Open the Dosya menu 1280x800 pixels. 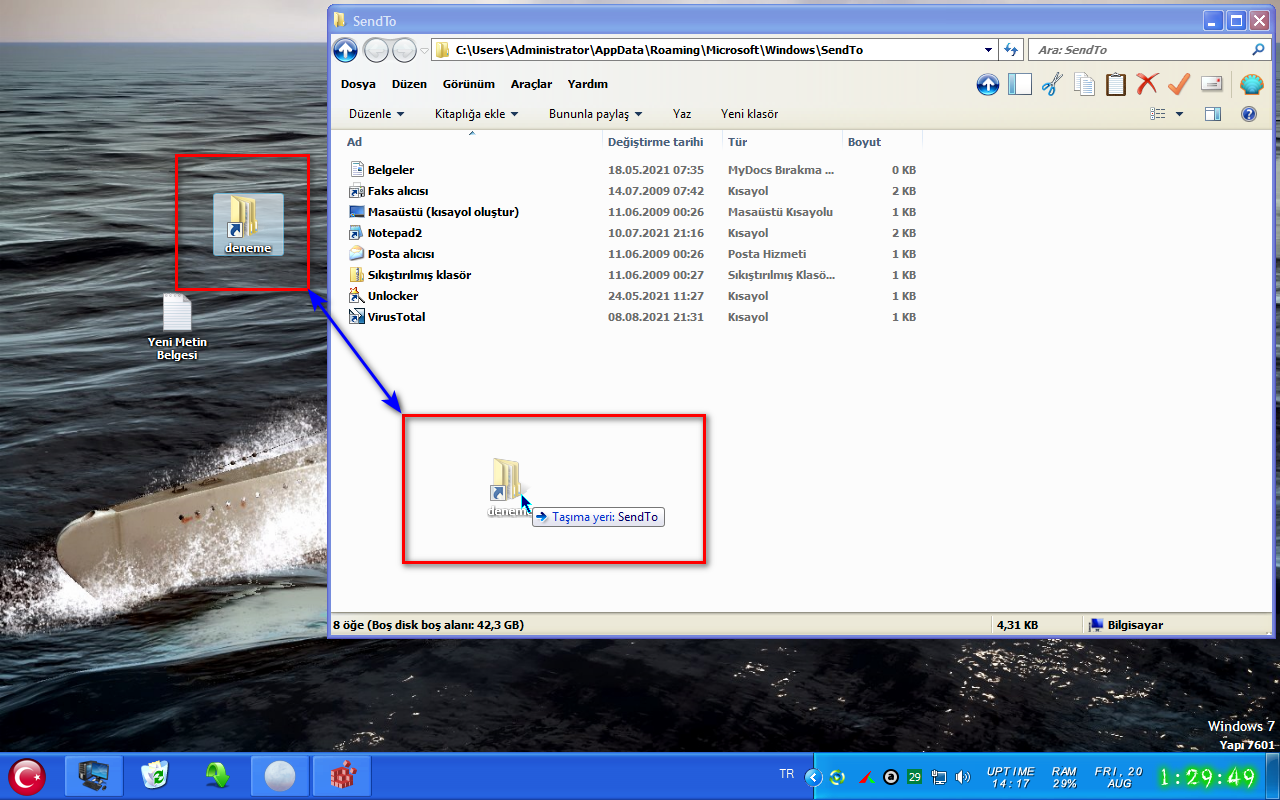tap(358, 84)
